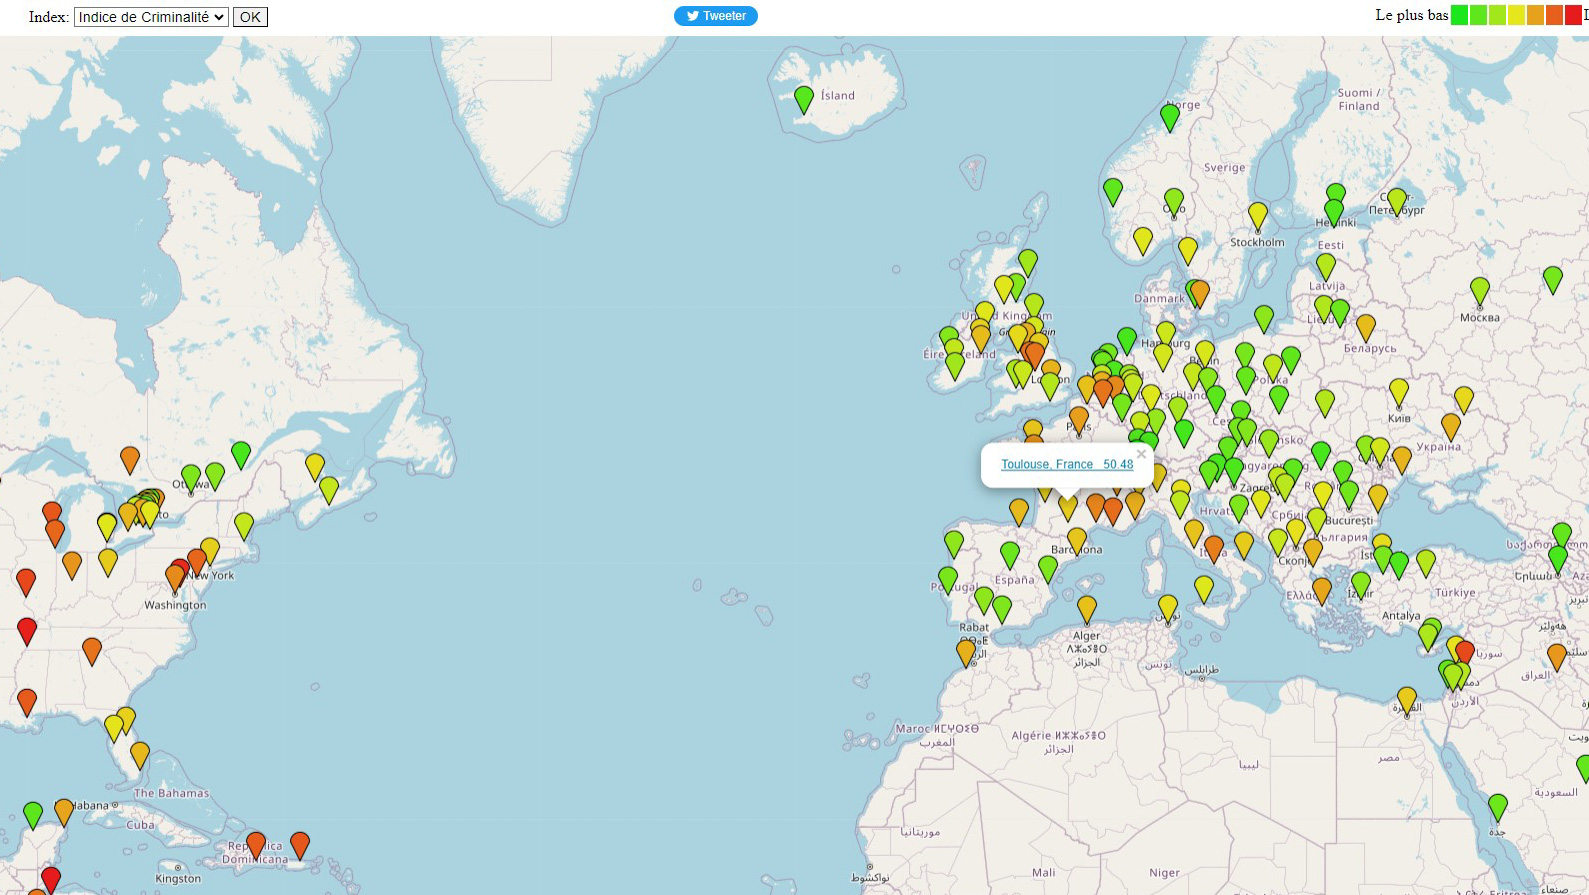
Task: Select the orange marker above Беларусь
Action: tap(1365, 326)
